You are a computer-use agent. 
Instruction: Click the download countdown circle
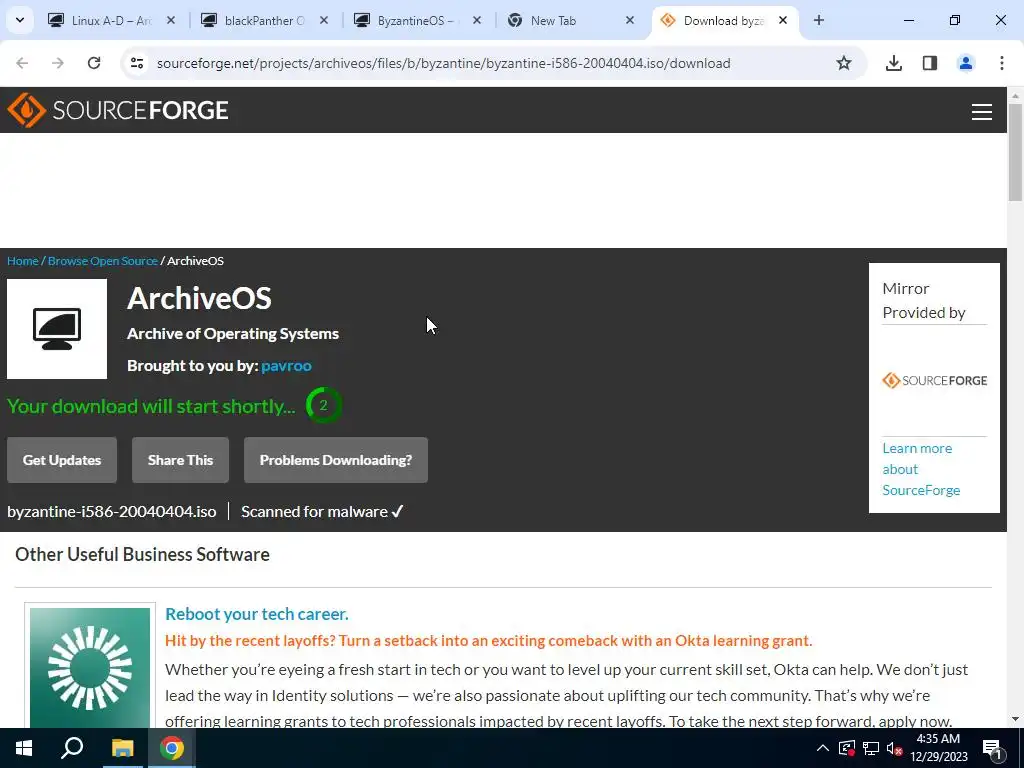click(323, 405)
